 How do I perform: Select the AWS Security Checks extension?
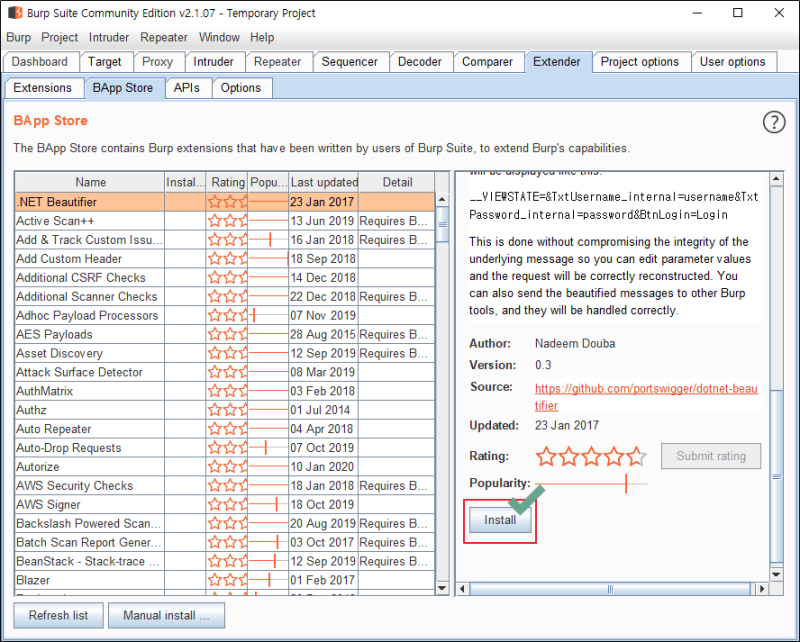pyautogui.click(x=224, y=485)
